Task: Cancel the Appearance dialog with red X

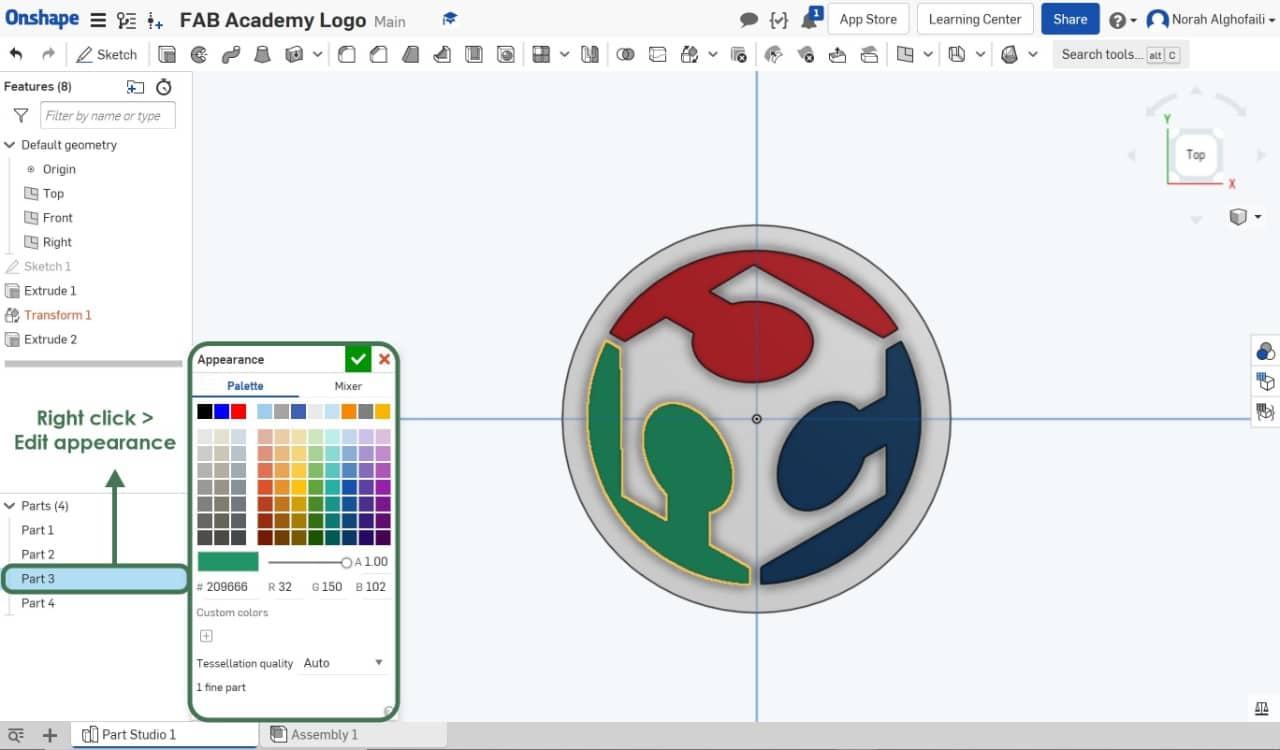Action: [384, 359]
